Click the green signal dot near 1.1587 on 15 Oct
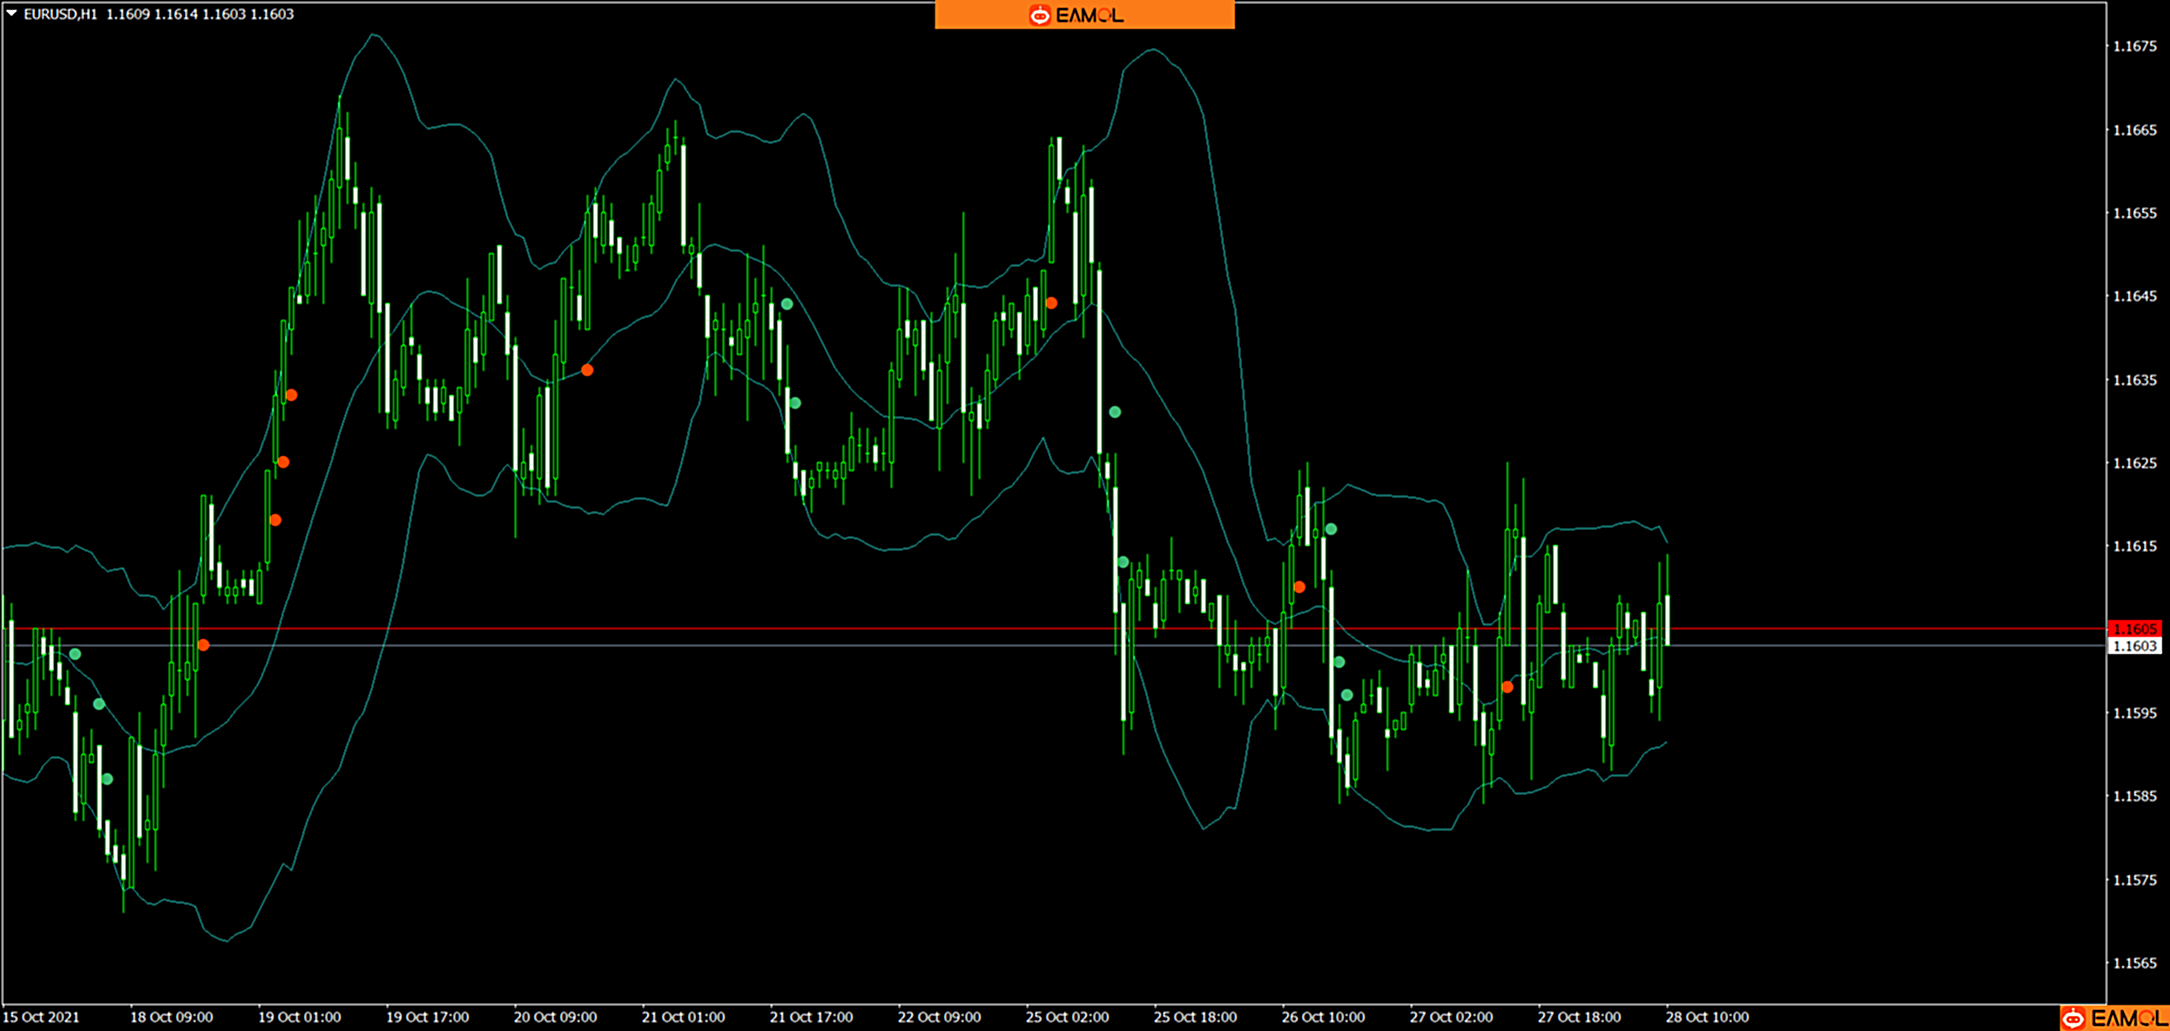 (x=107, y=779)
